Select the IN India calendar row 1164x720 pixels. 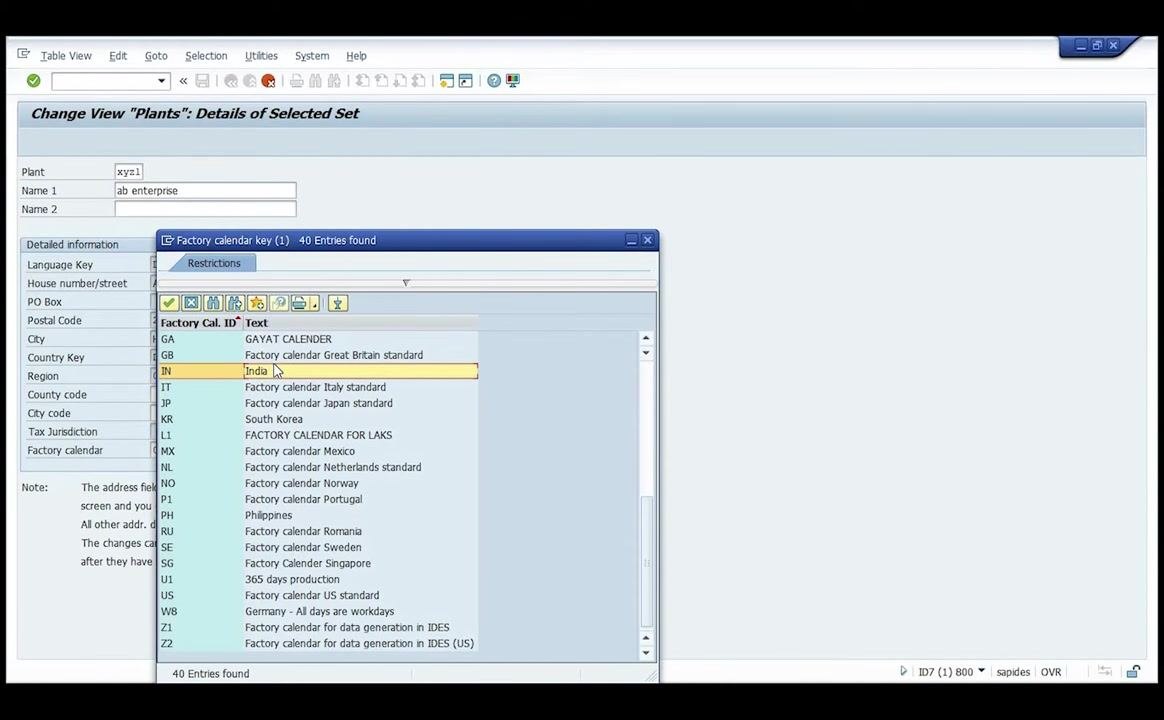[318, 371]
